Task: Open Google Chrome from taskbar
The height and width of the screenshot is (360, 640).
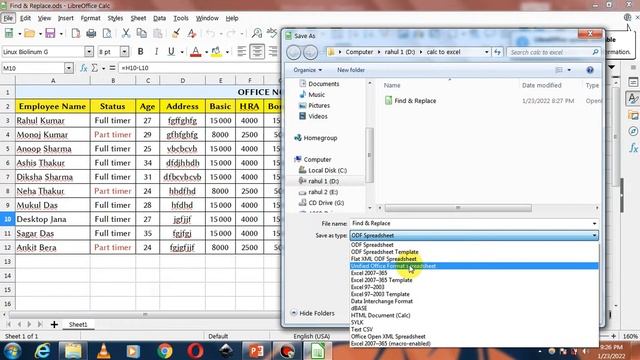Action: (165, 351)
